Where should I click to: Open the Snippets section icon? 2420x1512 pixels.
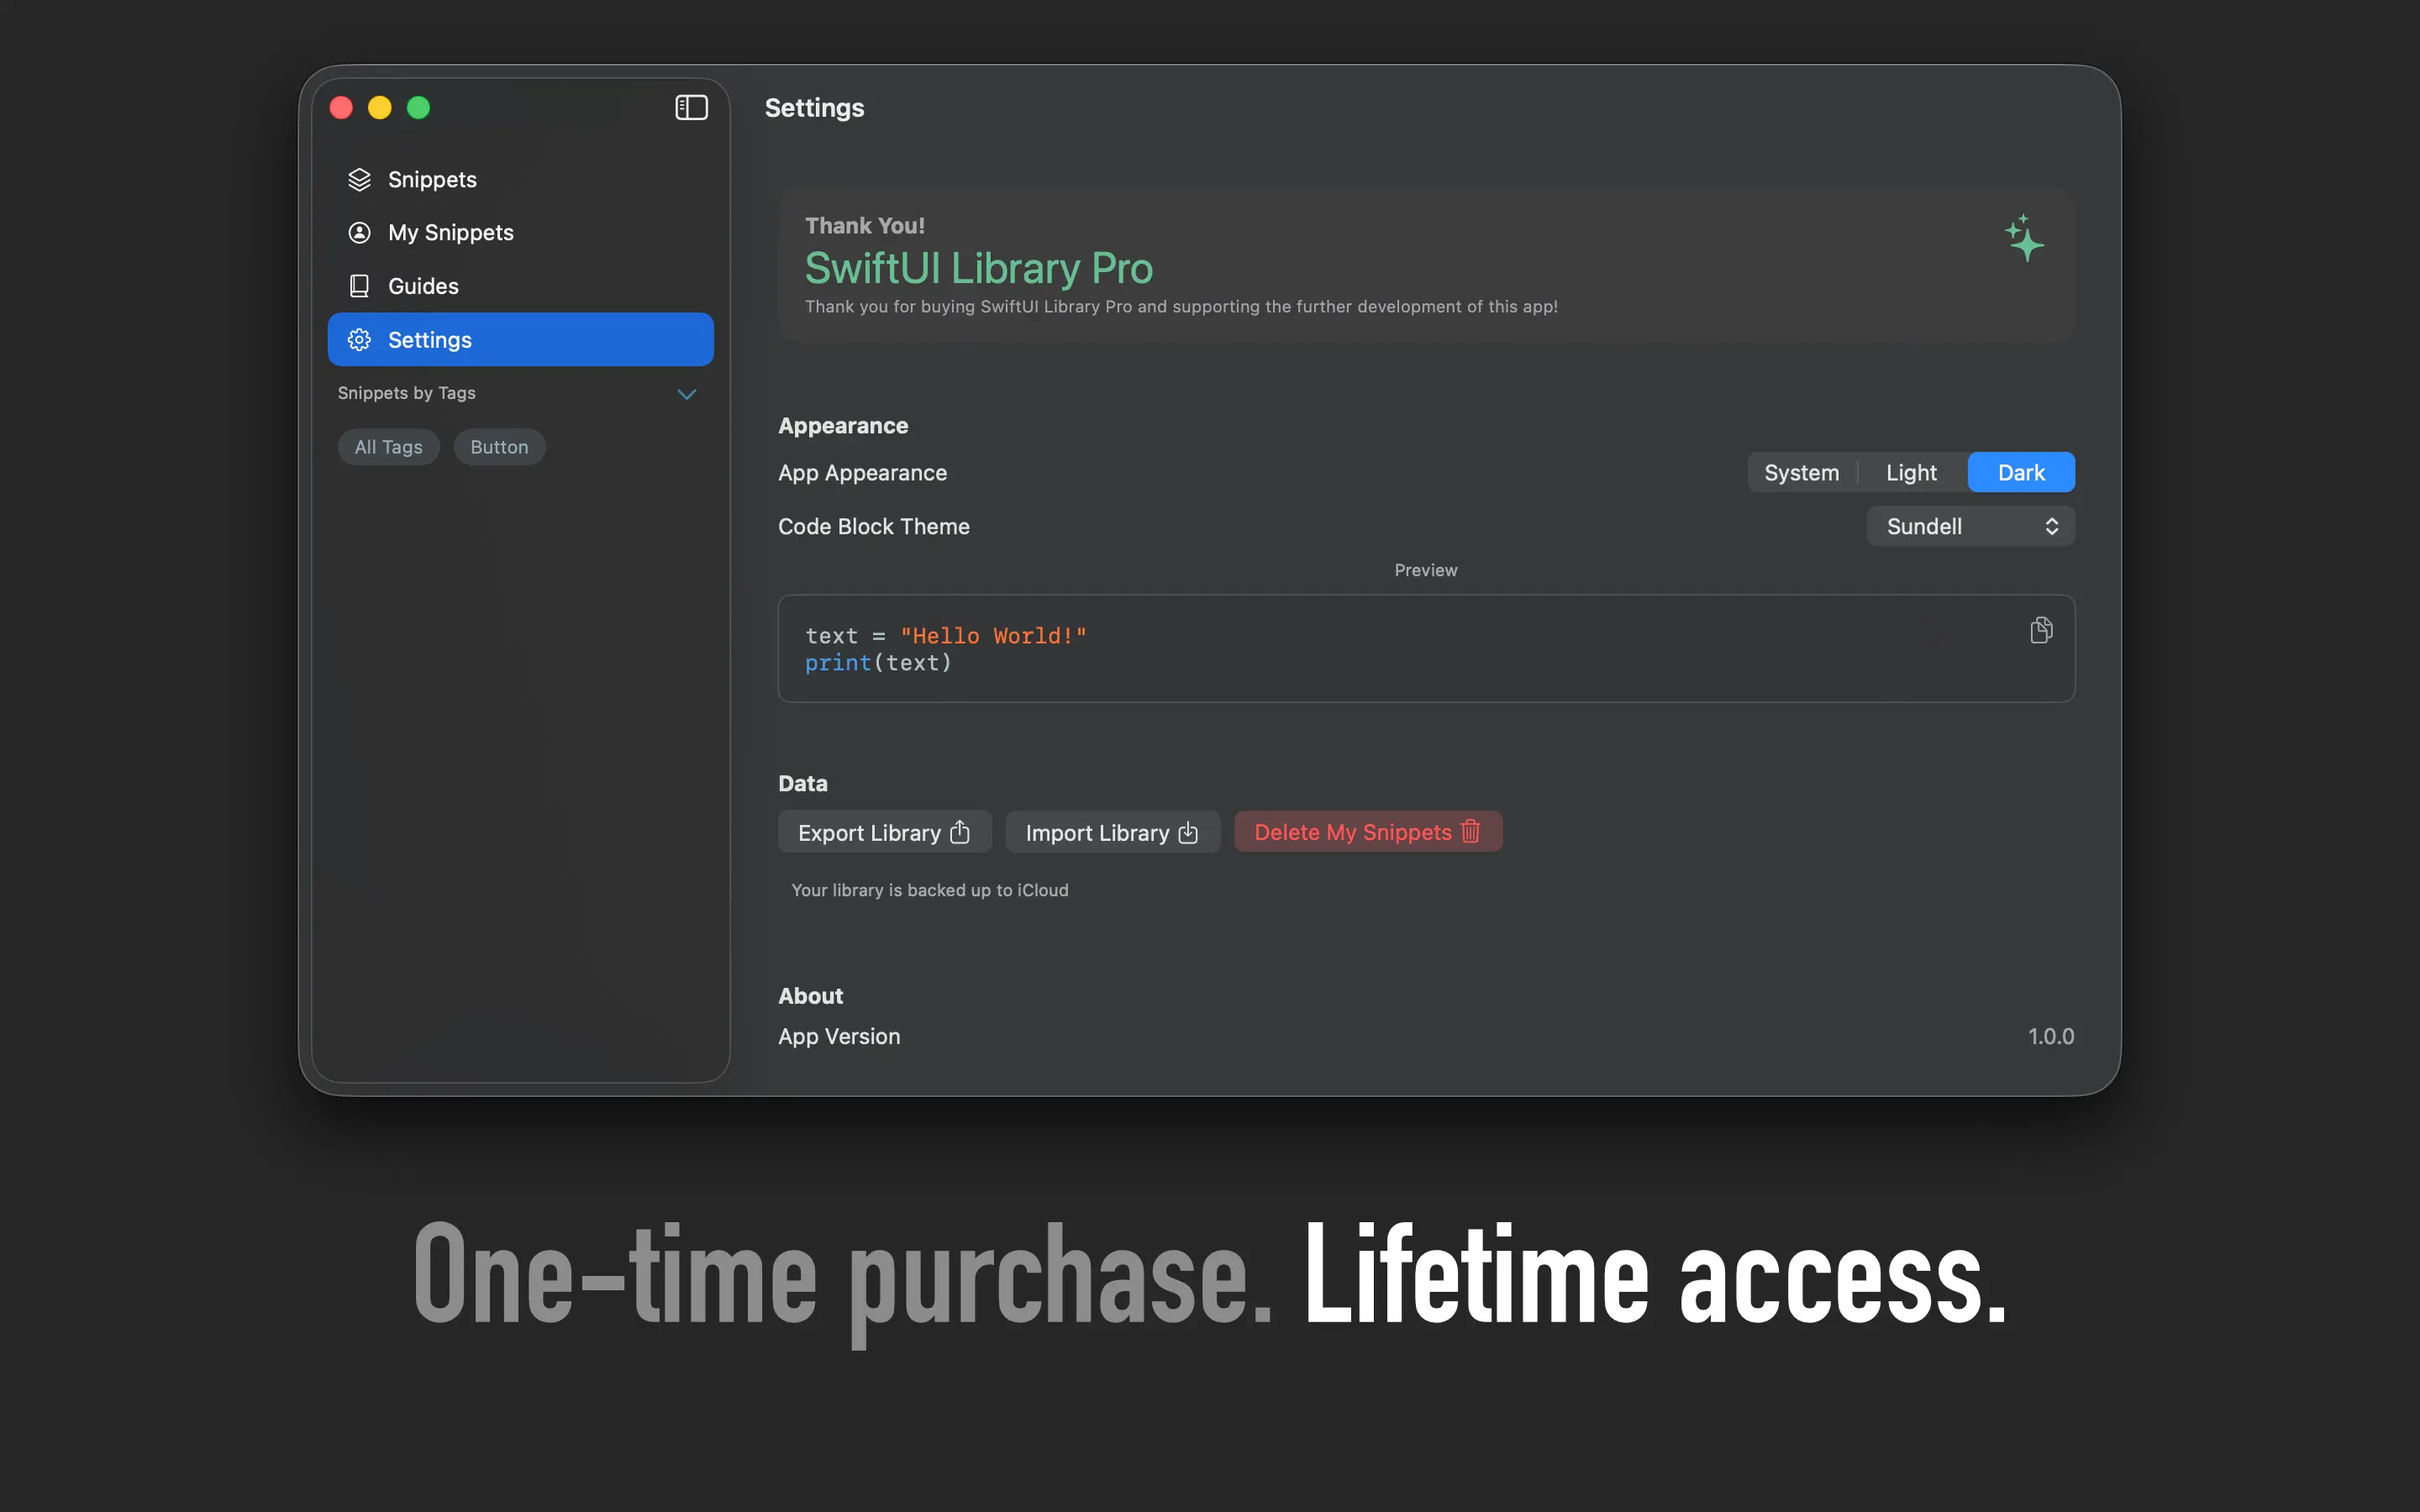(x=359, y=179)
